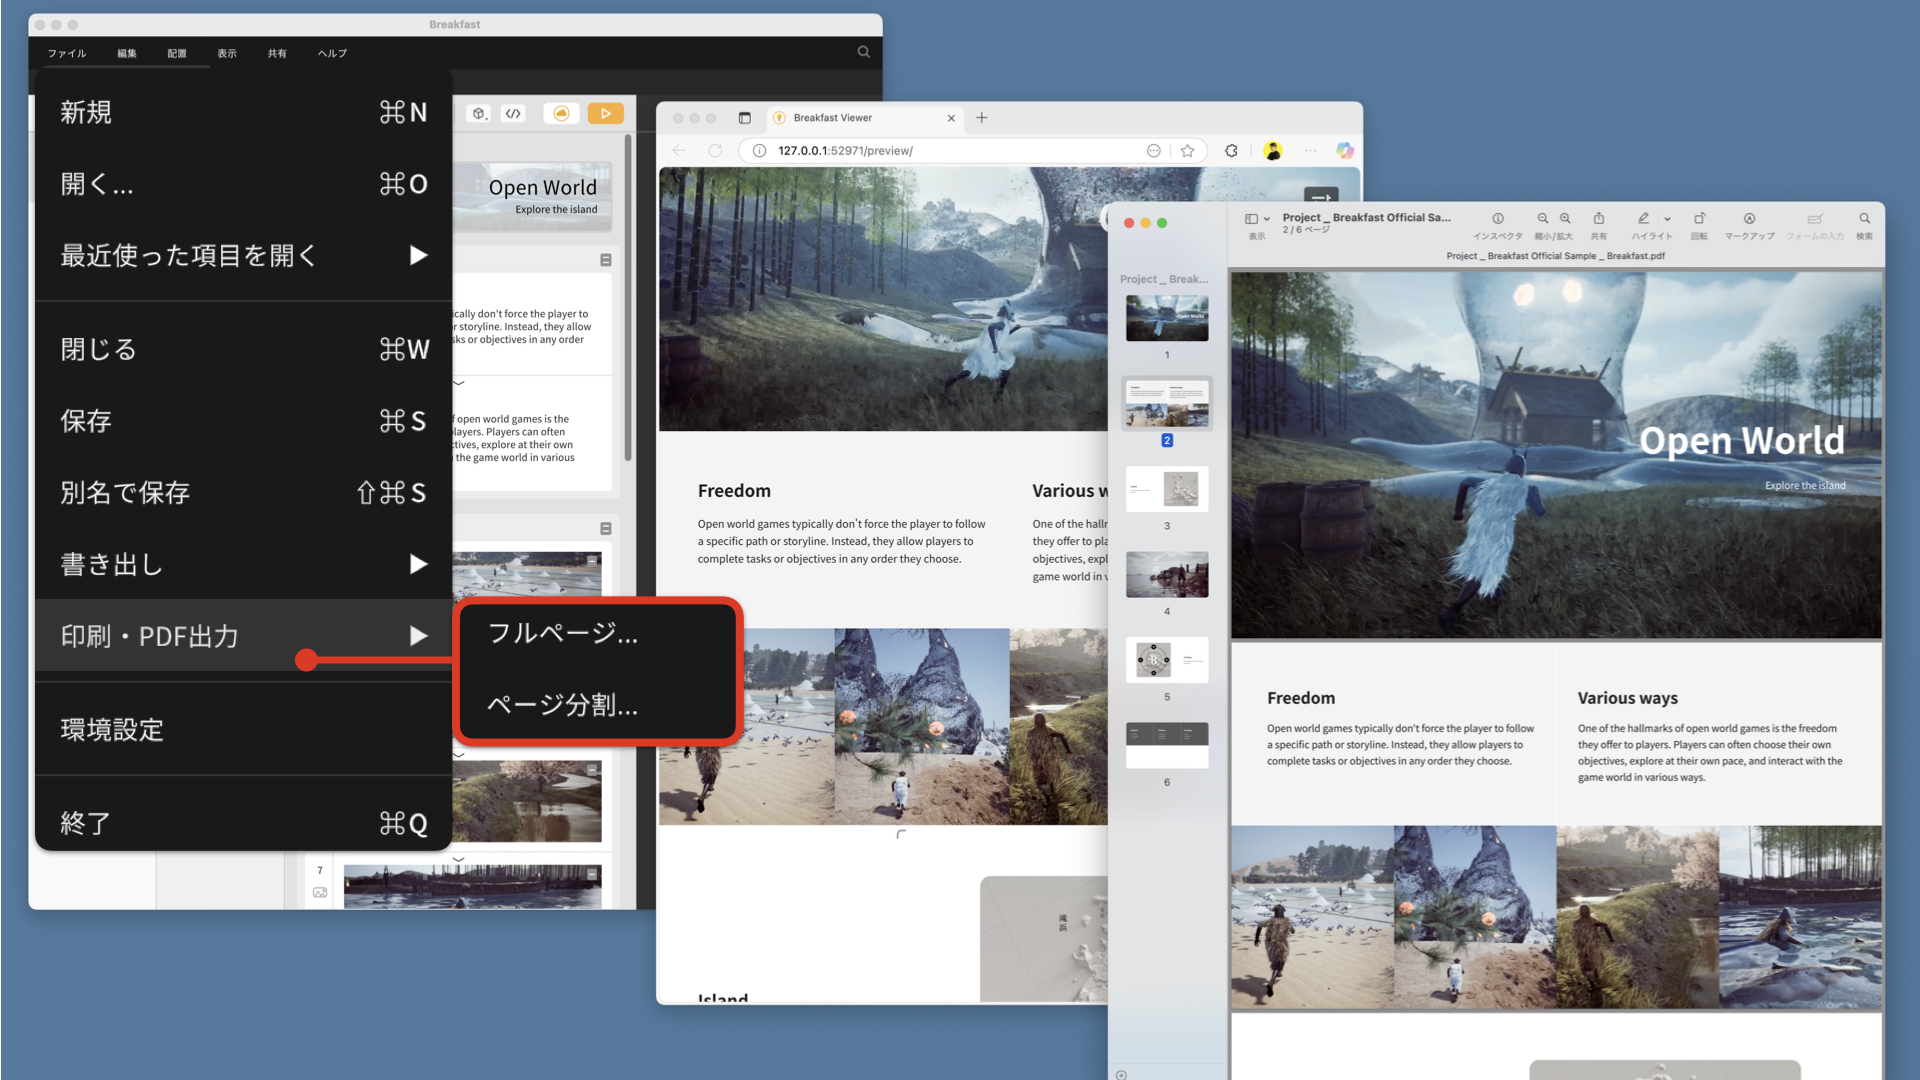The image size is (1920, 1080).
Task: Click the 3D box component icon
Action: pyautogui.click(x=479, y=113)
